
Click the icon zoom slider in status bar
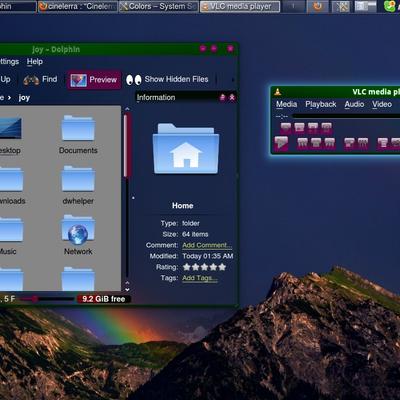(x=46, y=299)
